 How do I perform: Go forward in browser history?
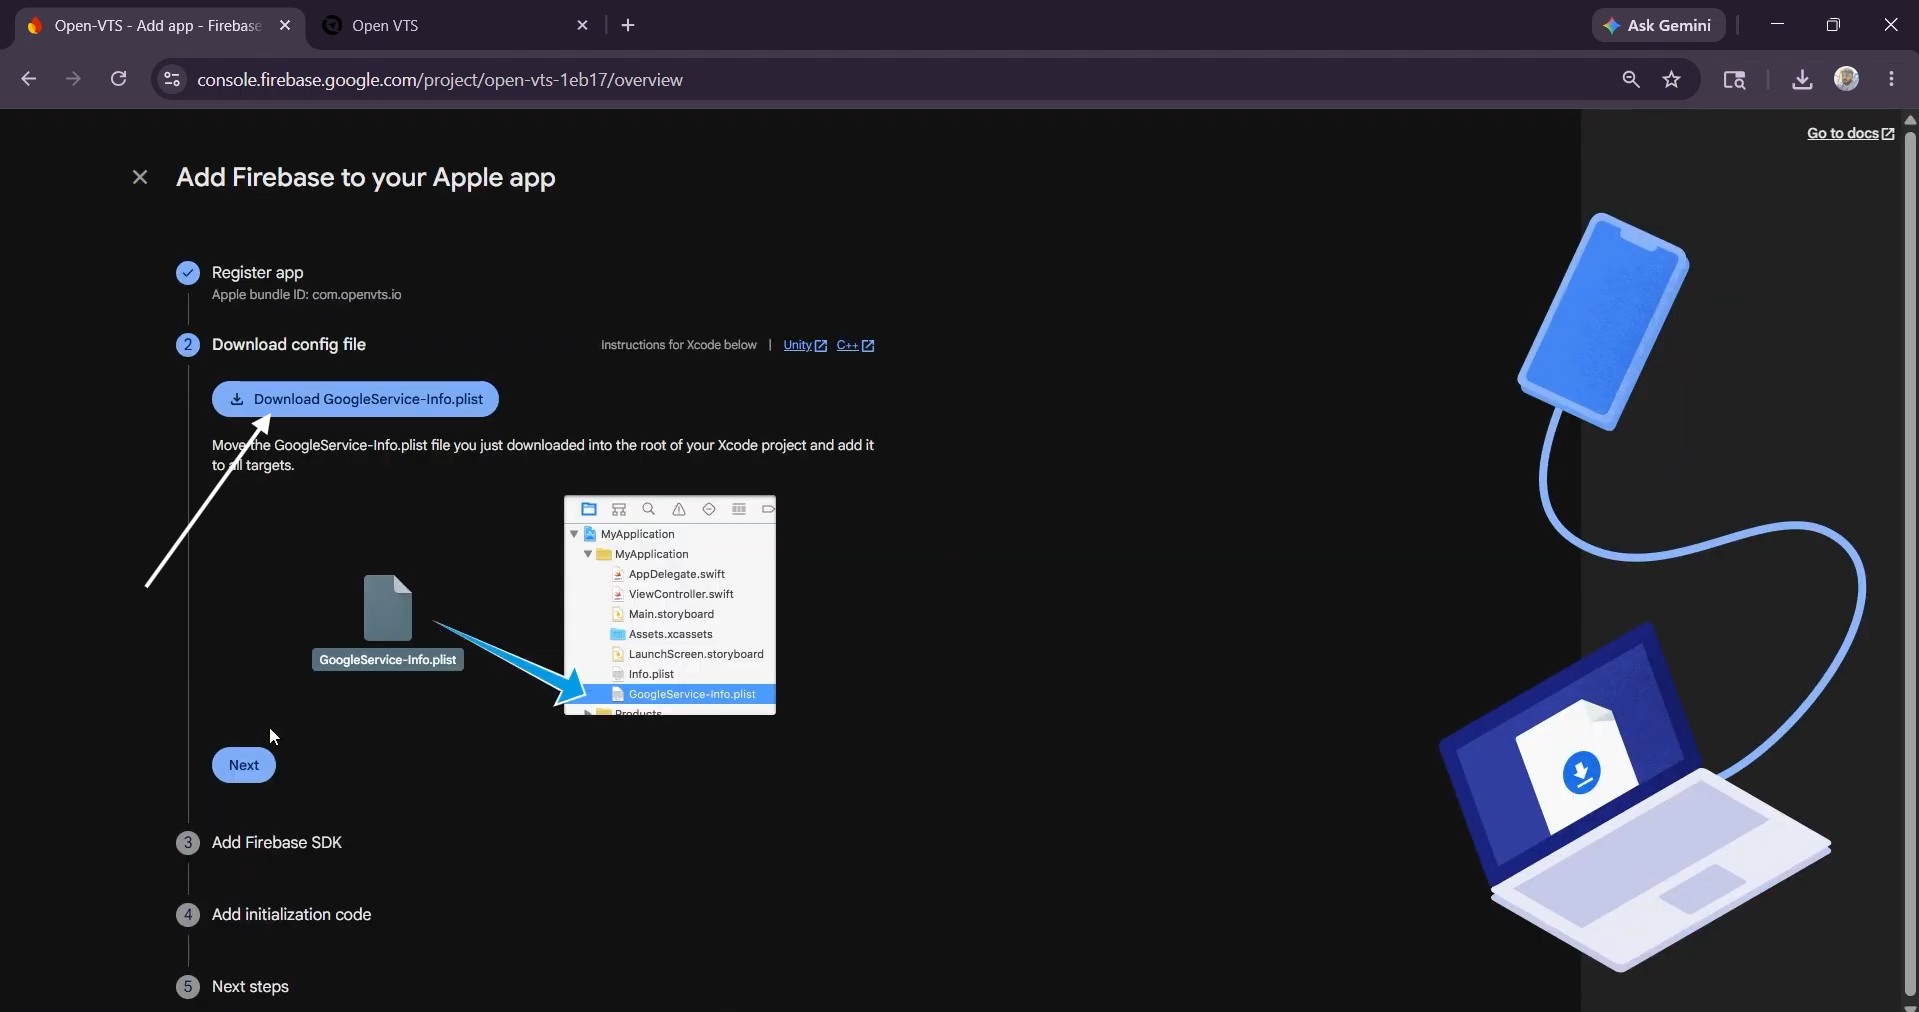[x=73, y=79]
